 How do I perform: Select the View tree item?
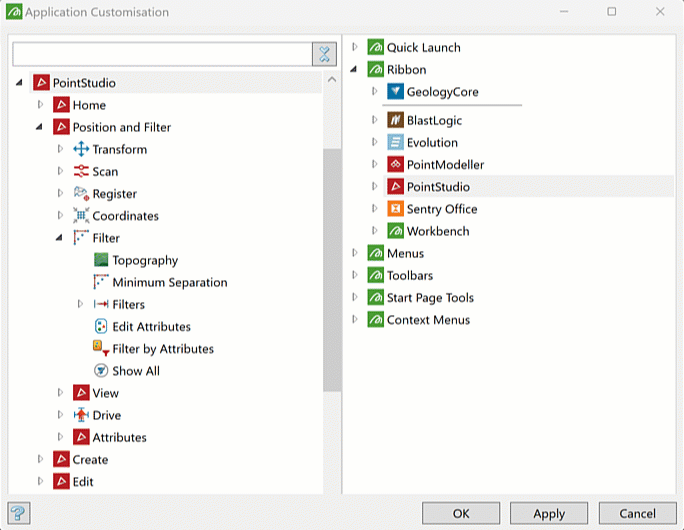[x=106, y=393]
